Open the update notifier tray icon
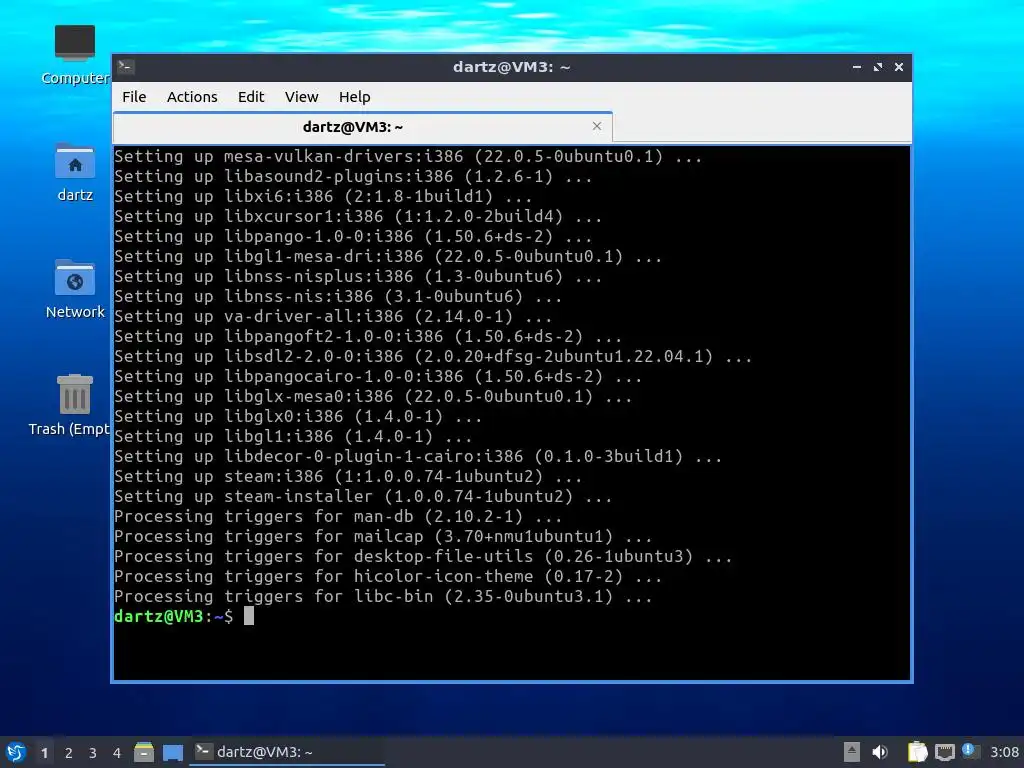This screenshot has height=768, width=1024. (970, 751)
